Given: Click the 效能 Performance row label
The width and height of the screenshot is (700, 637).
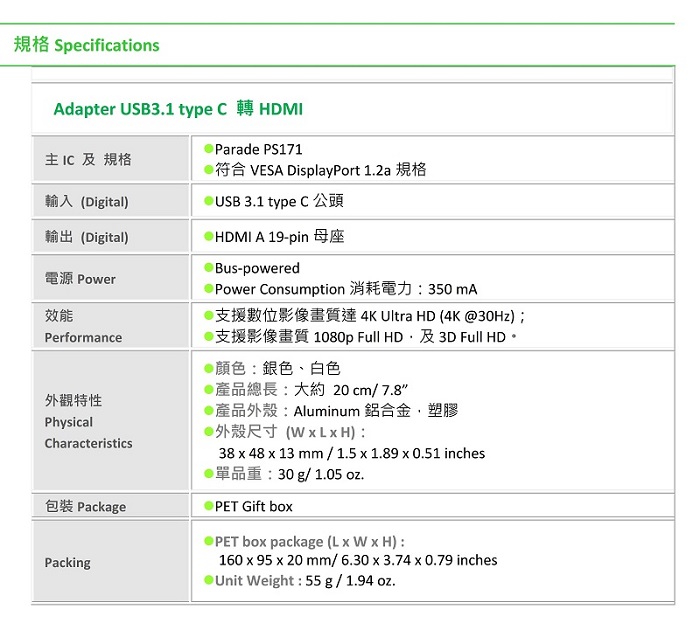Looking at the screenshot, I should tap(83, 326).
